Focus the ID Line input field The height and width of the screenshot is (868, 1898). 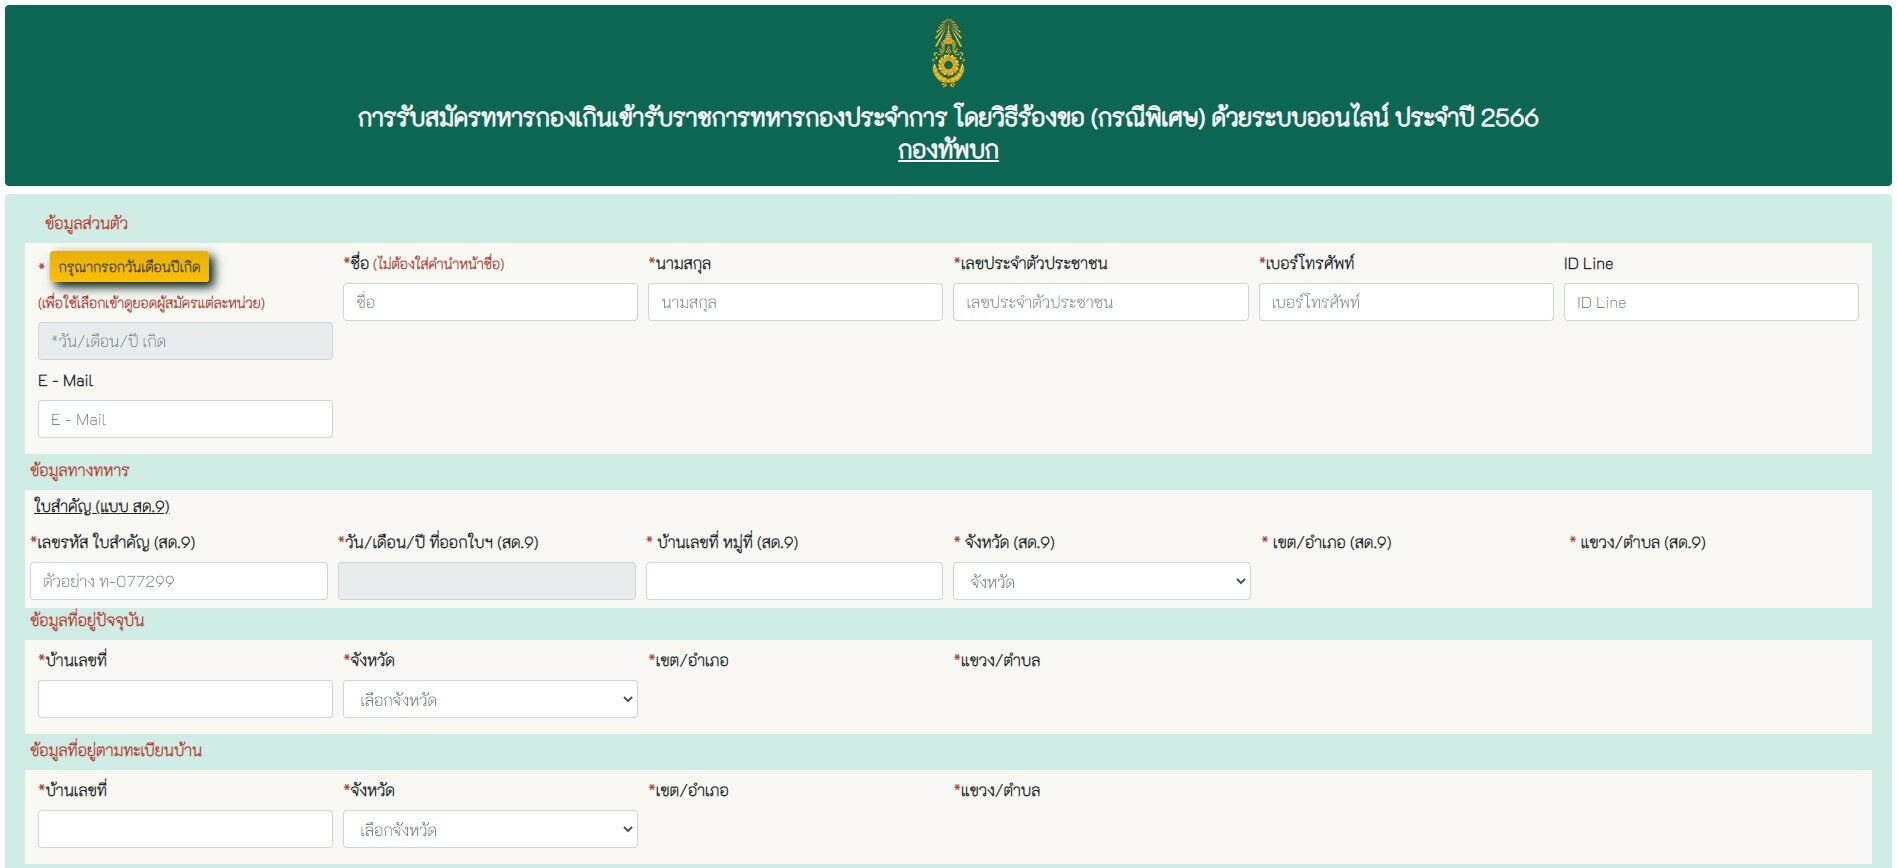(1711, 302)
